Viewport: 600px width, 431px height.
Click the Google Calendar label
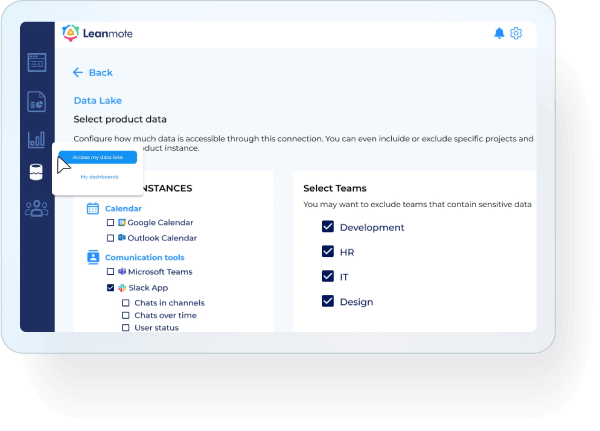click(160, 222)
